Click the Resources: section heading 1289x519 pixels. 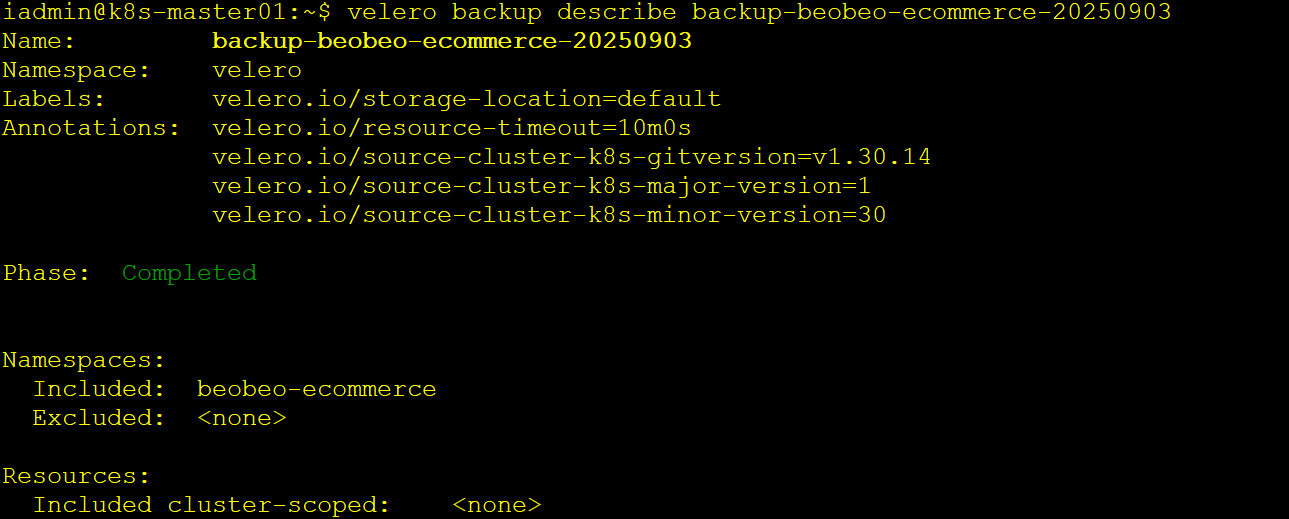(x=76, y=476)
